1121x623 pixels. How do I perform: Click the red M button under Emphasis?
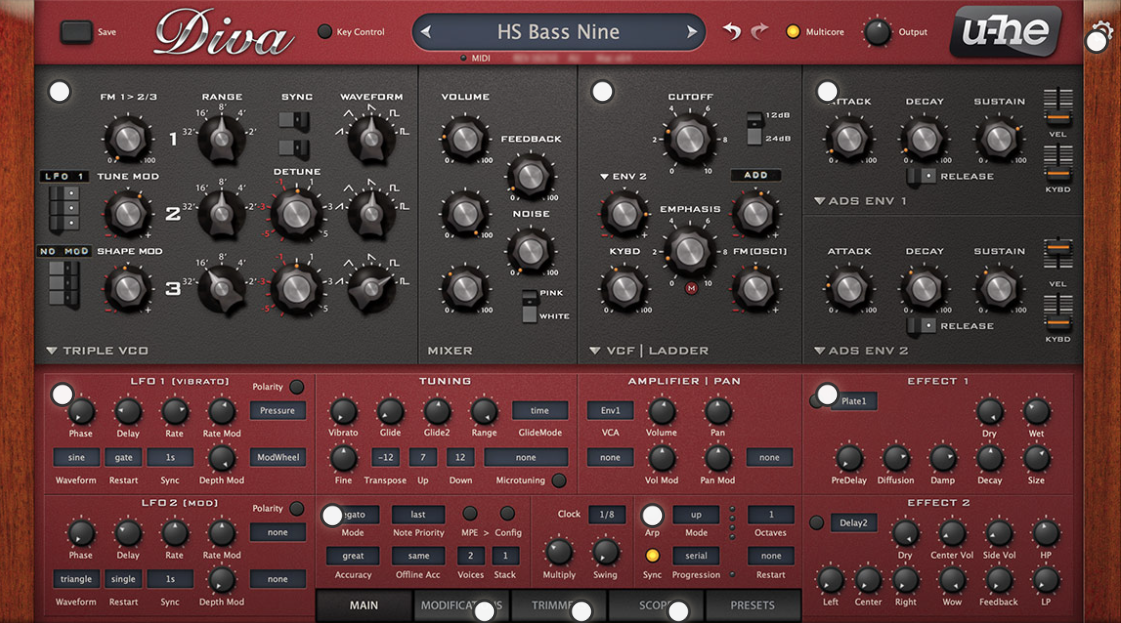(x=690, y=289)
